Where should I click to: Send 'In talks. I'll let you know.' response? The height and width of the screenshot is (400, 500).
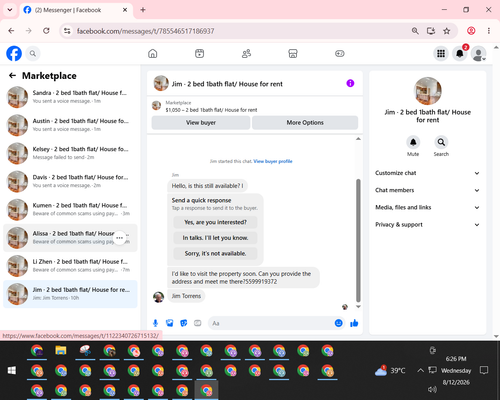click(x=215, y=238)
